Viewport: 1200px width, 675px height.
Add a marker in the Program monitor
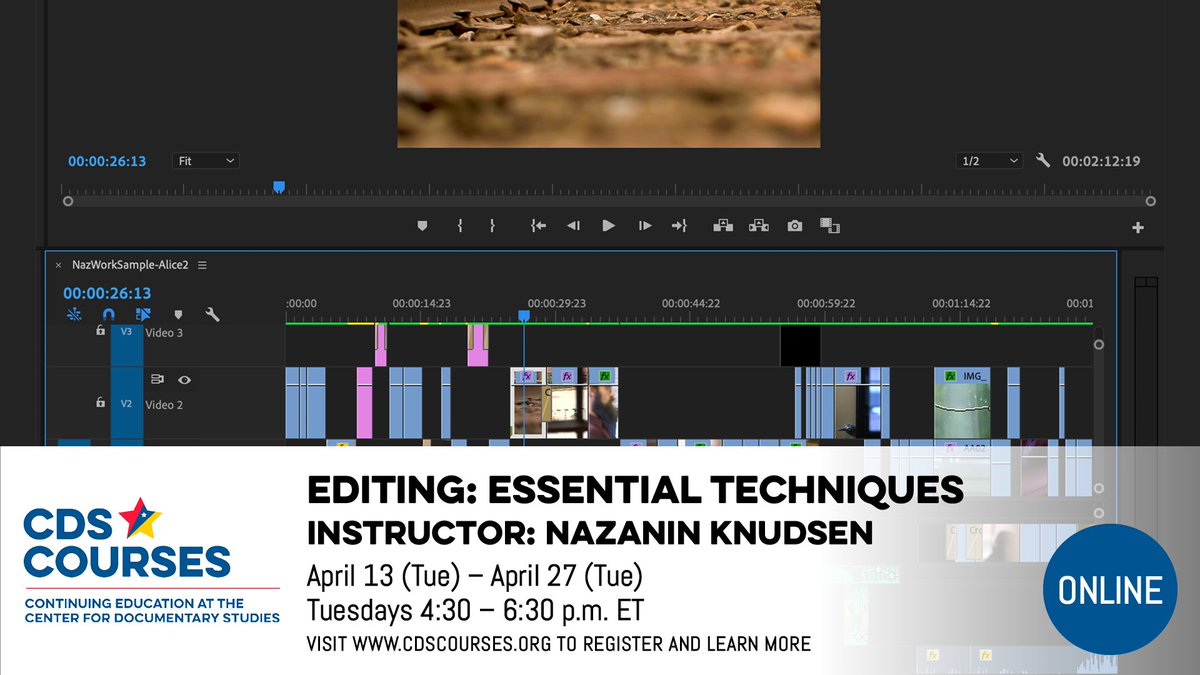click(x=422, y=226)
